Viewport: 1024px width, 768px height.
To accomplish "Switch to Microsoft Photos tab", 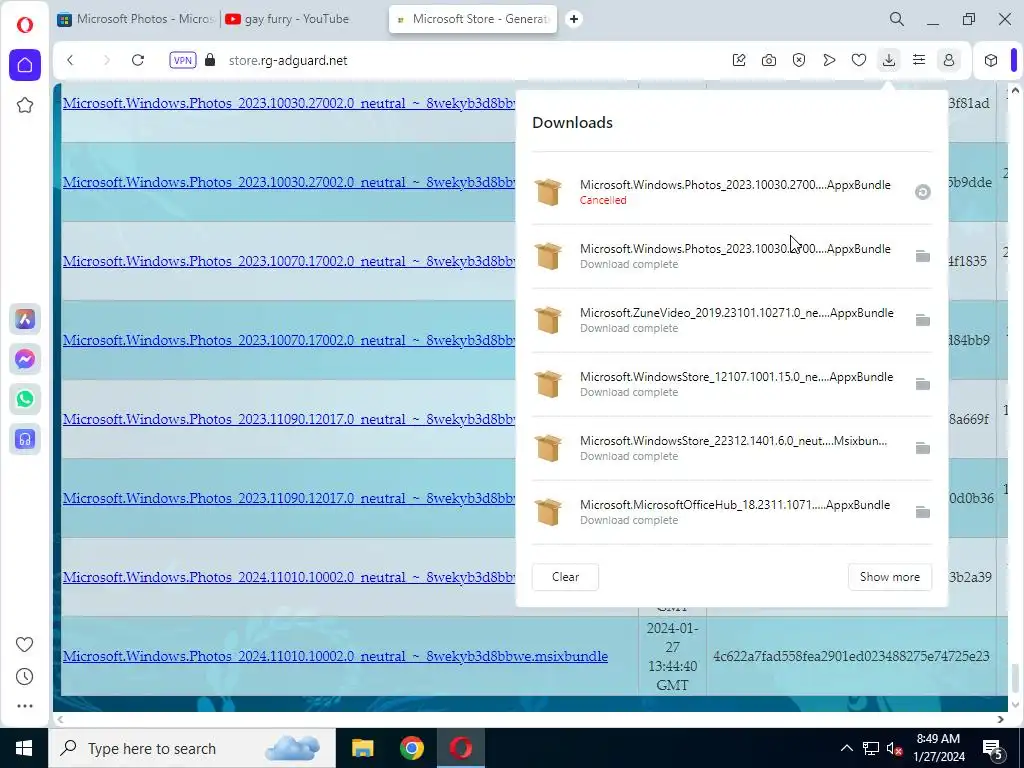I will (x=136, y=19).
